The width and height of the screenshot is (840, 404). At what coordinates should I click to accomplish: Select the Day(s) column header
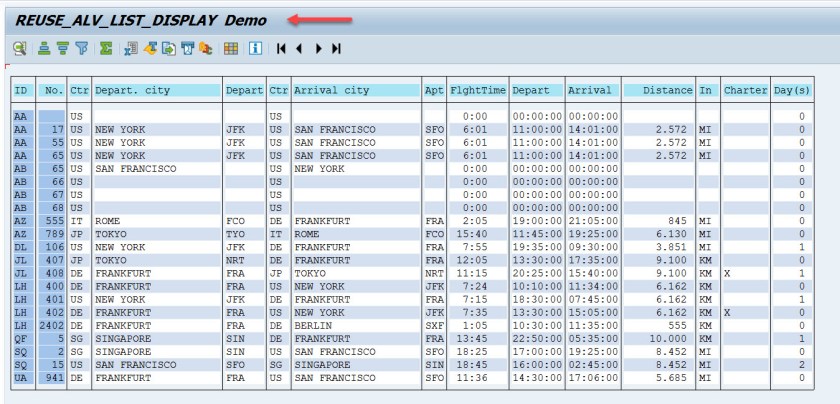click(792, 91)
